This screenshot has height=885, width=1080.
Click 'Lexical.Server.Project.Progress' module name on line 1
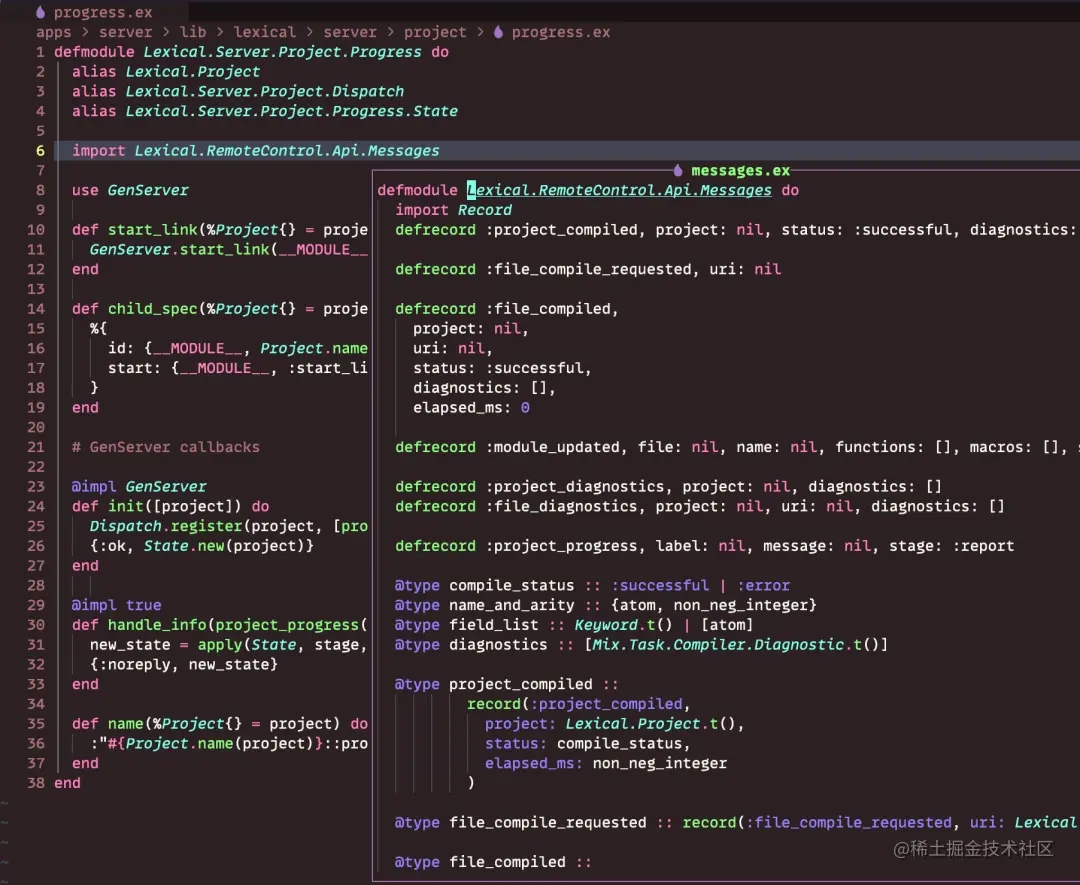tap(282, 52)
